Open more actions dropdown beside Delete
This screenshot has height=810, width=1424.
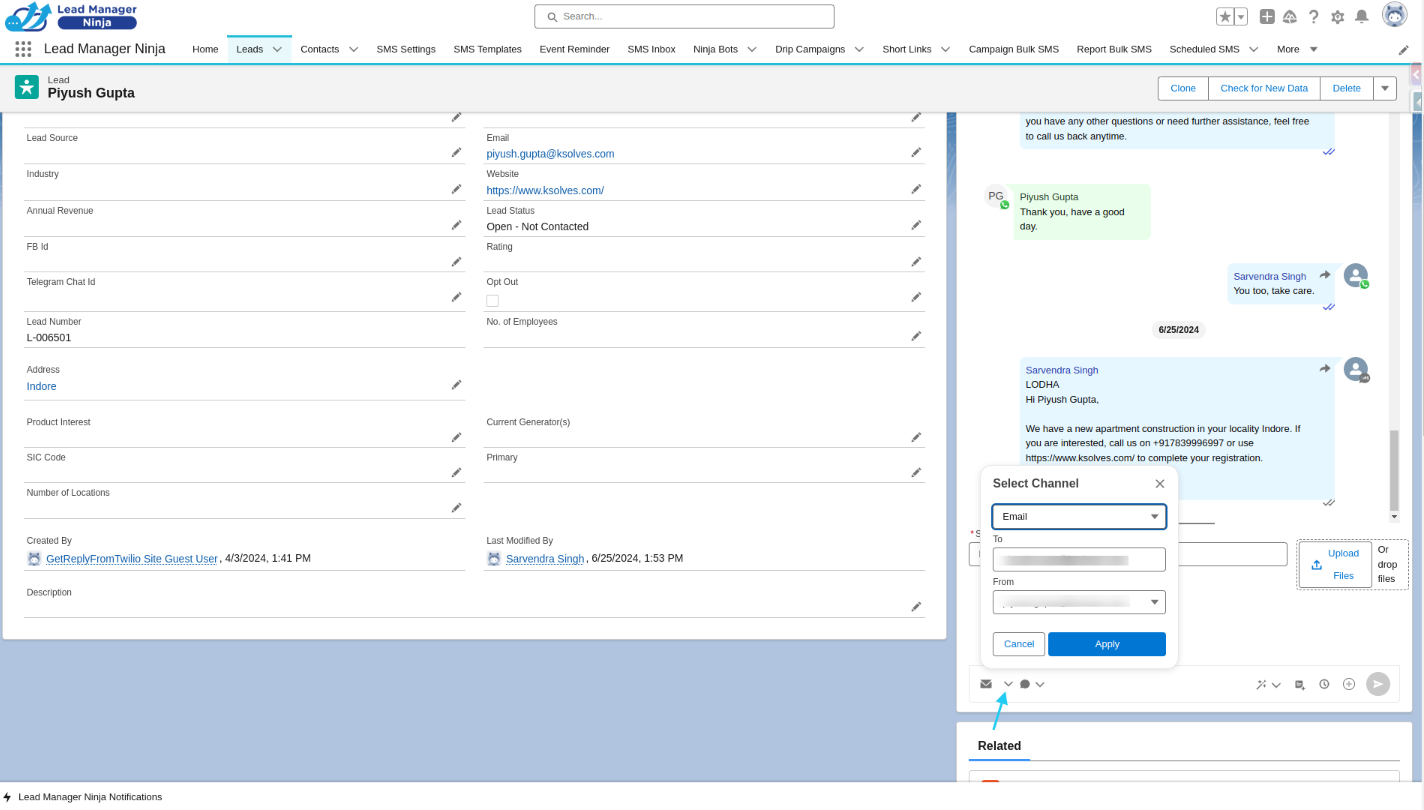click(1385, 88)
